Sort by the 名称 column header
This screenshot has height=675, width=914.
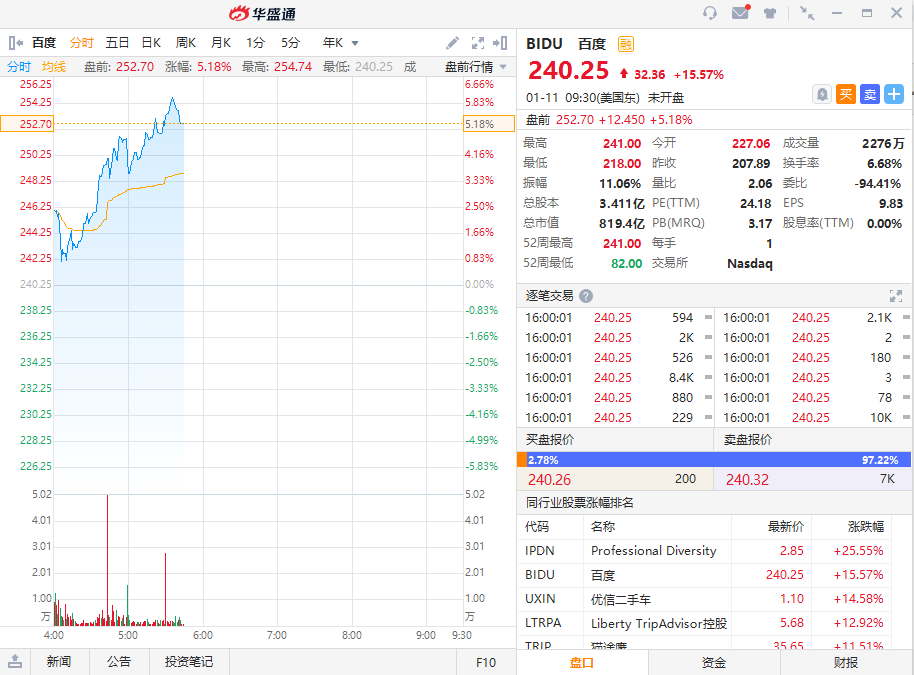tap(603, 527)
